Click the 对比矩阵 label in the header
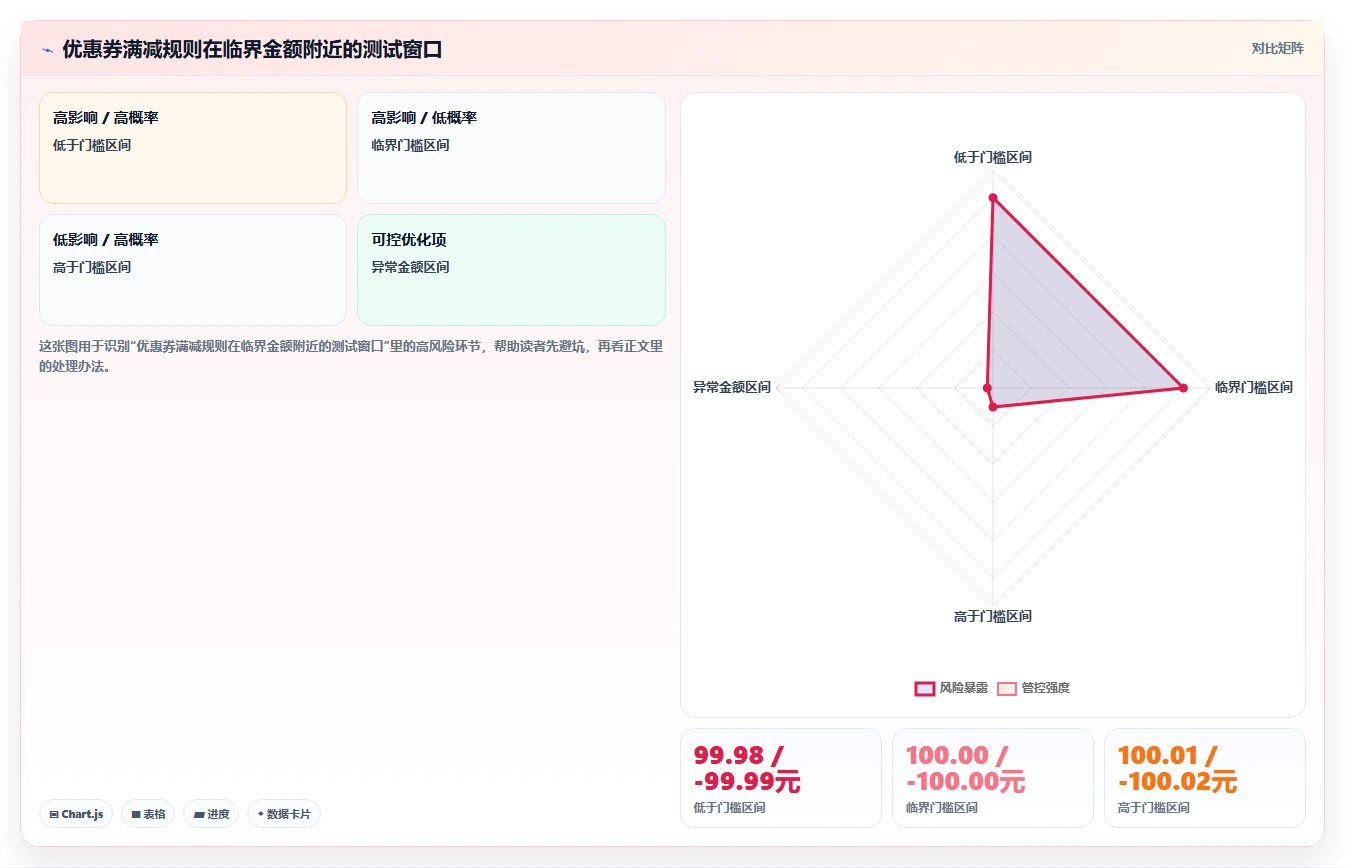 click(1277, 48)
